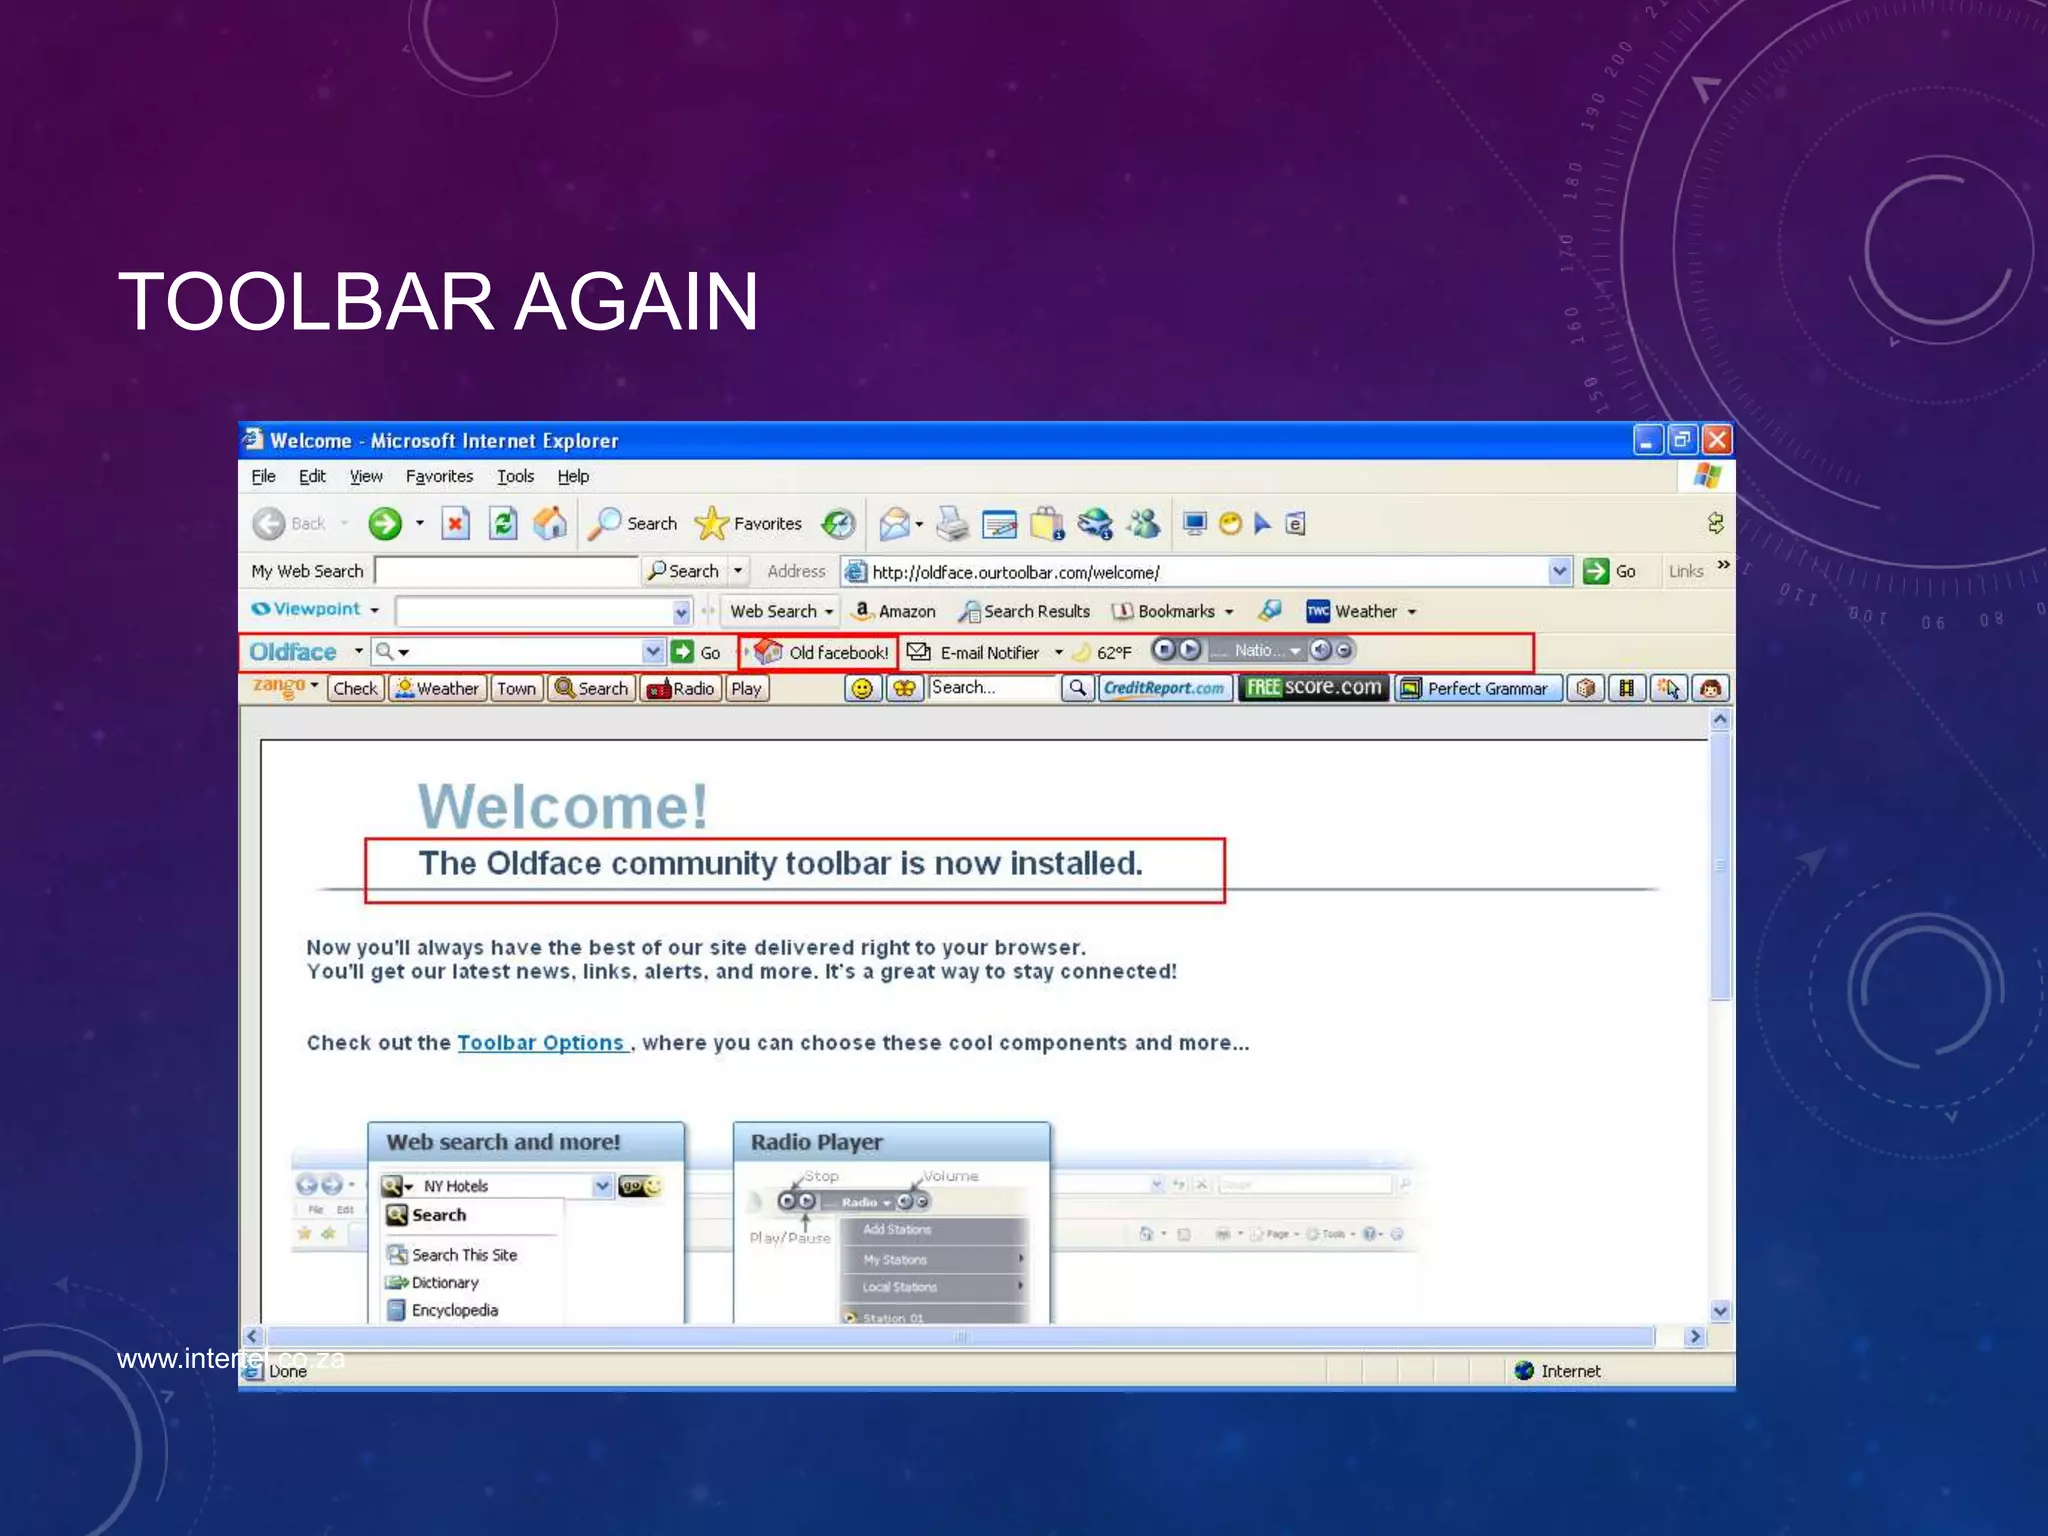Click the address bar URL field
This screenshot has width=2048, height=1536.
coord(1205,571)
